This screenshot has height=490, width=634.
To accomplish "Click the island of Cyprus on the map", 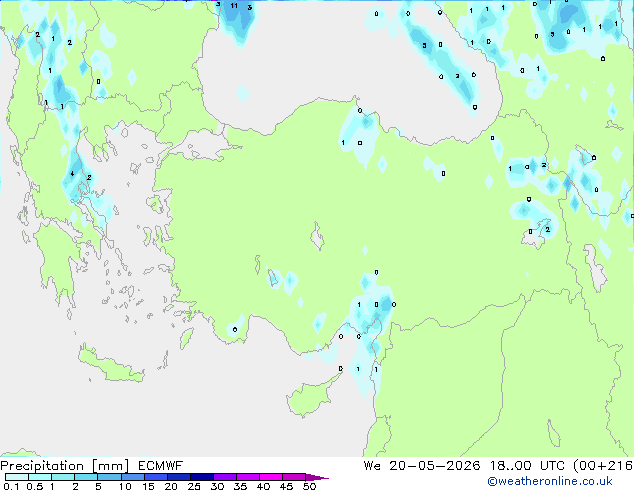I will (311, 397).
